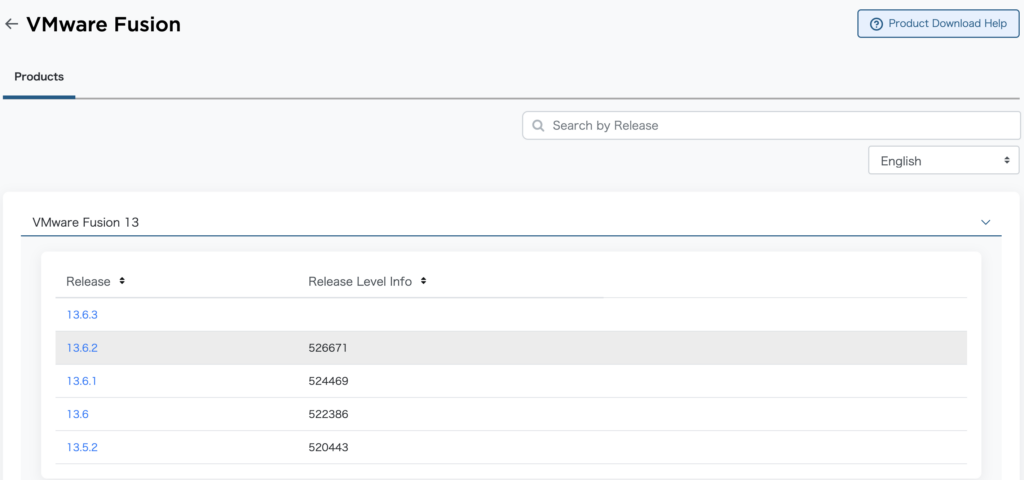Click the magnifying glass search icon
1024x480 pixels.
coord(538,125)
